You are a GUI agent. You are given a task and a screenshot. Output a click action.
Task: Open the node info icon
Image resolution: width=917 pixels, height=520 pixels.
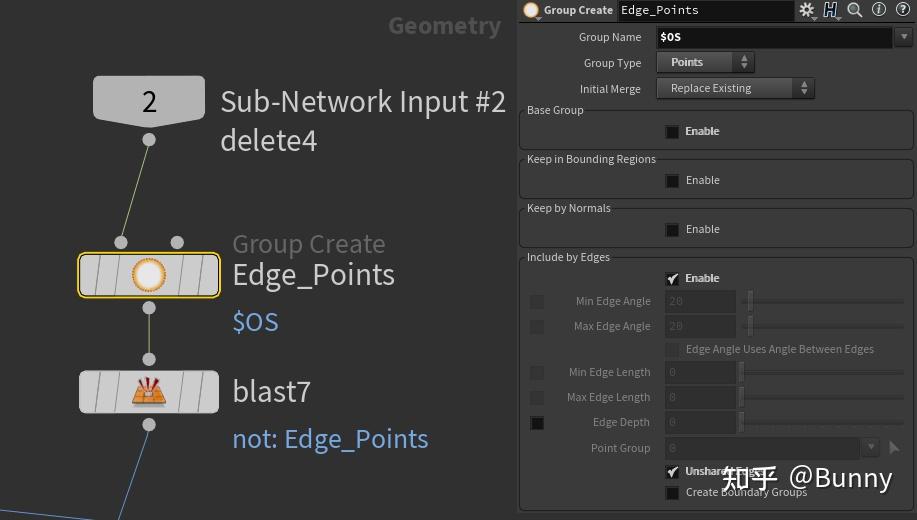coord(879,10)
